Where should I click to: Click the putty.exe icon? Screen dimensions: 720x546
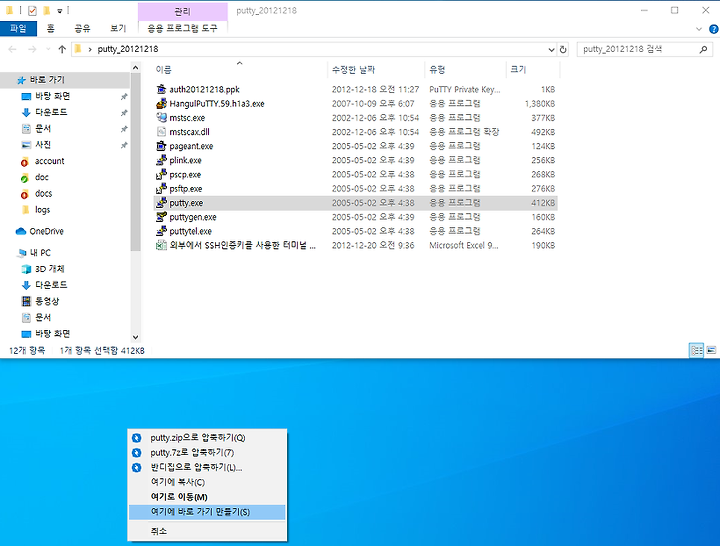pyautogui.click(x=161, y=203)
